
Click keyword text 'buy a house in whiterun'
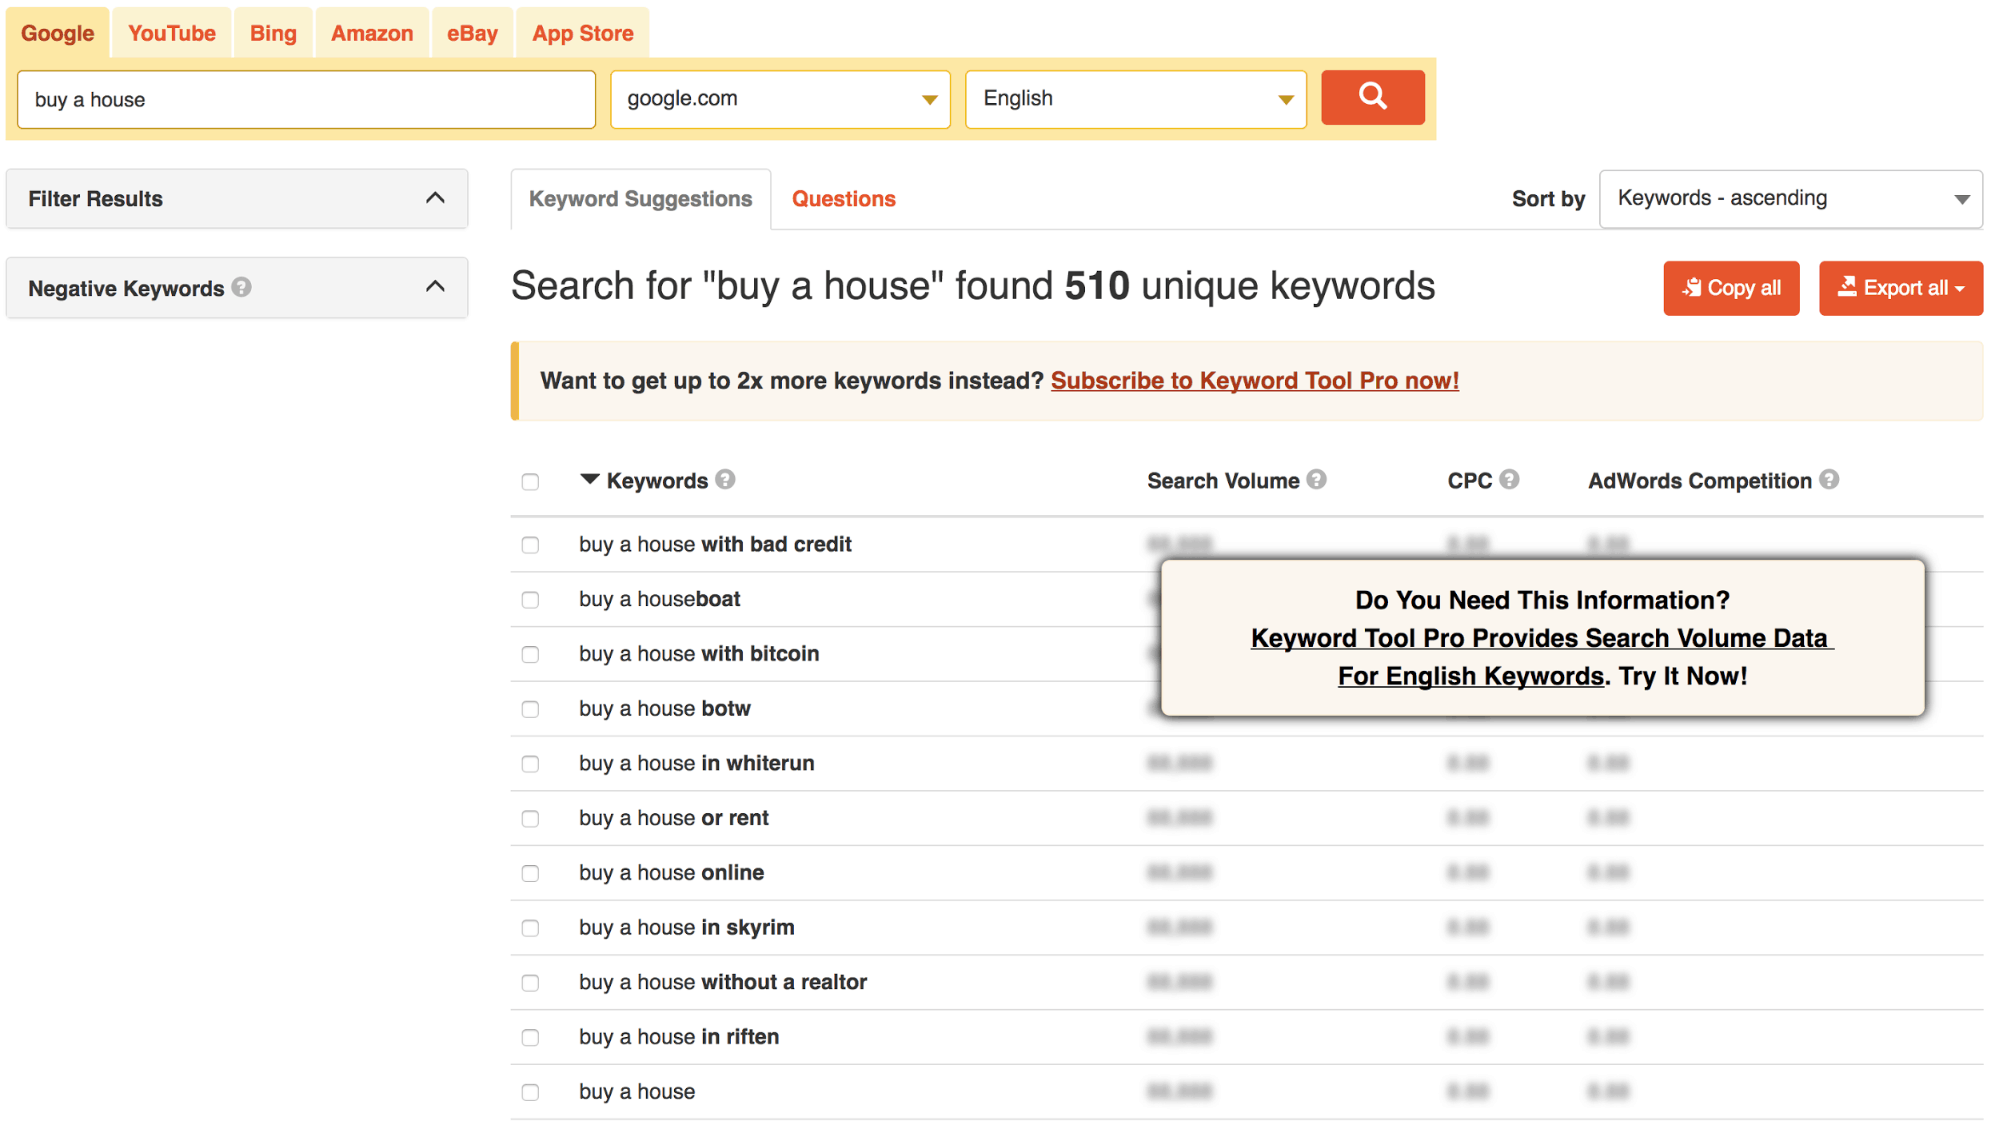coord(697,764)
